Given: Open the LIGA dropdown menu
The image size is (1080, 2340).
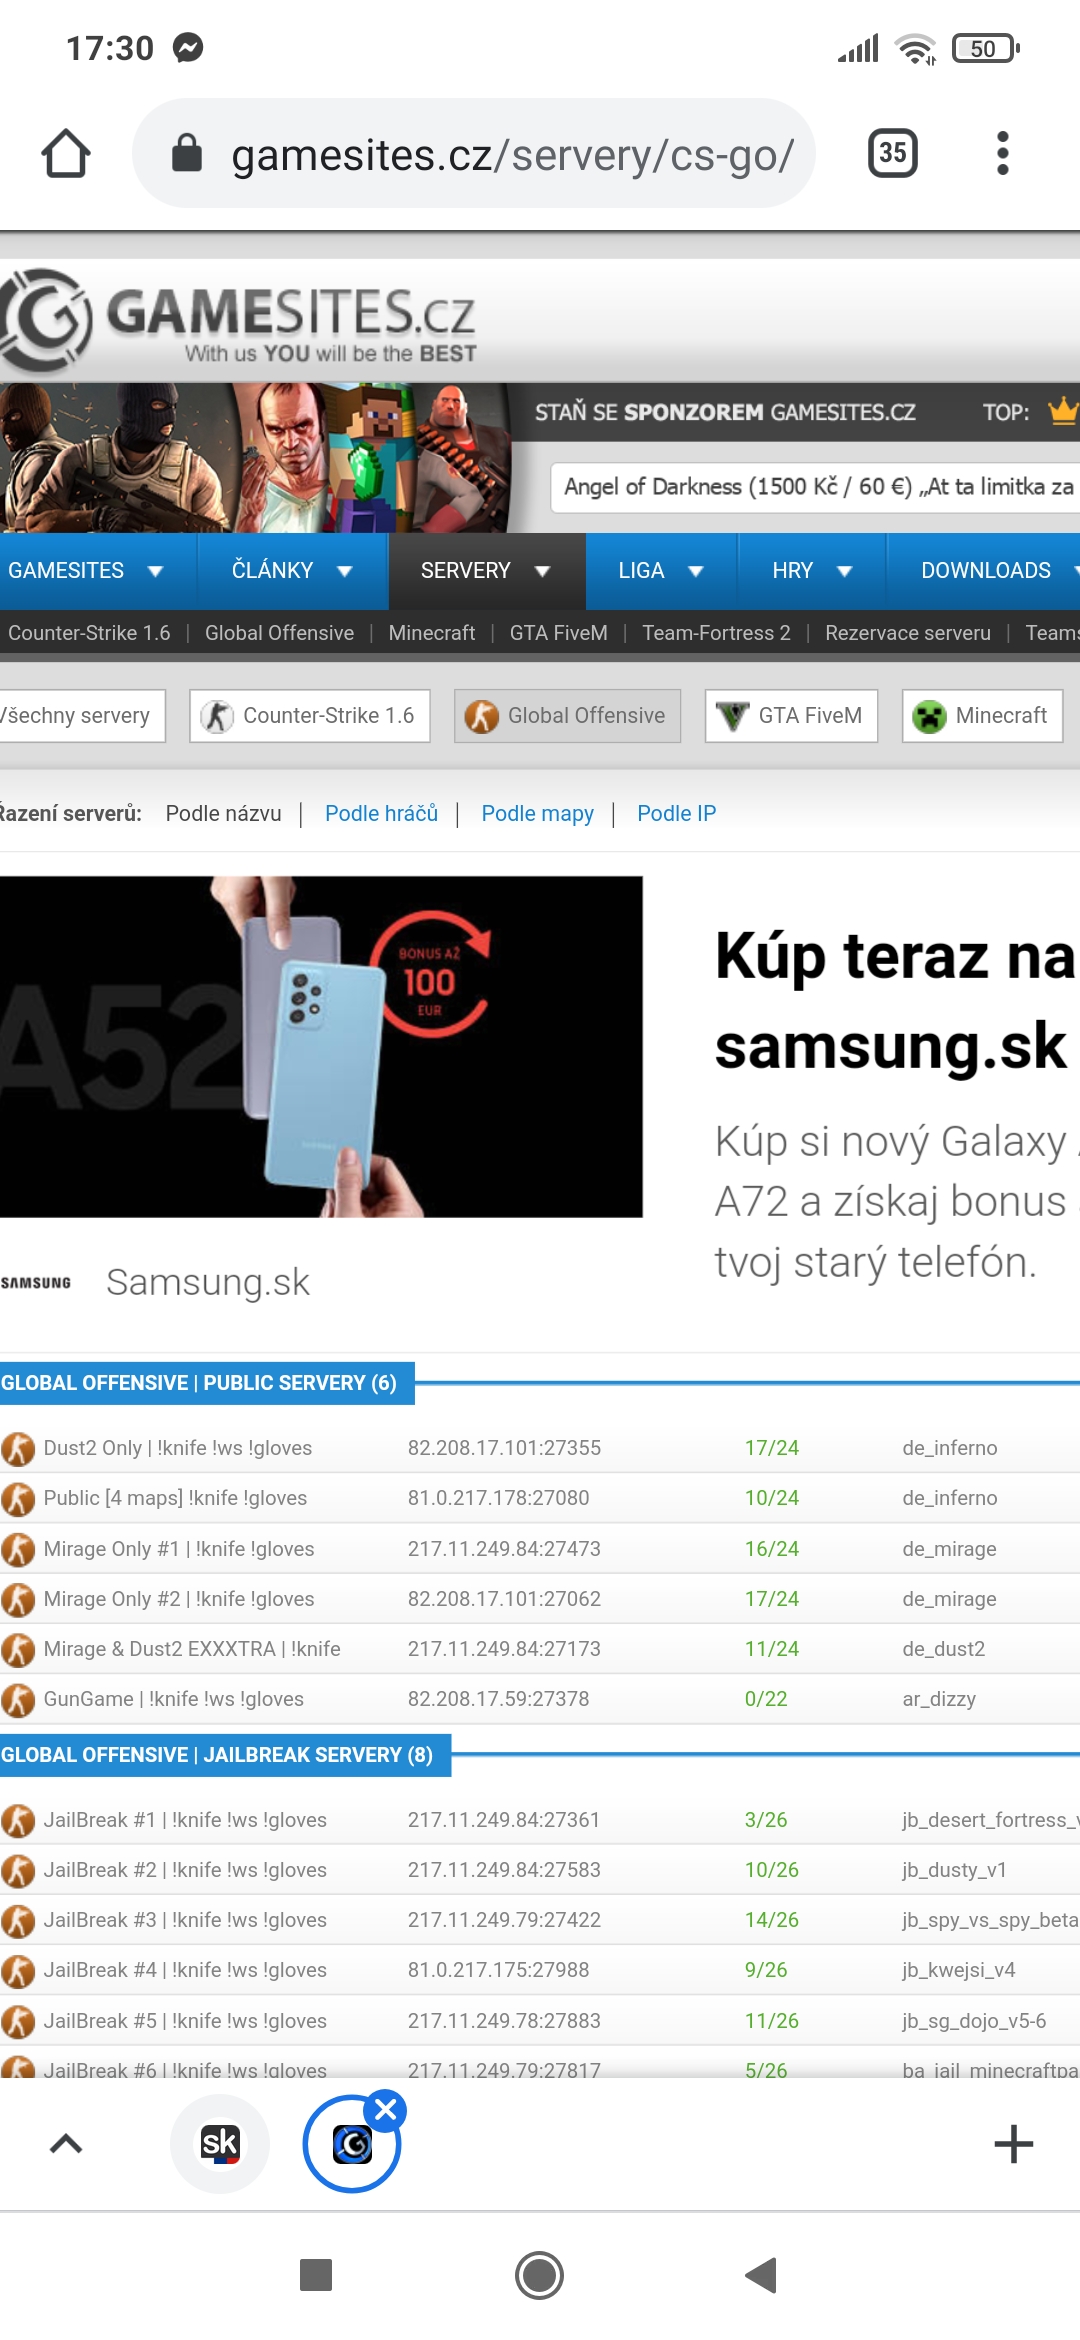Looking at the screenshot, I should pyautogui.click(x=661, y=571).
